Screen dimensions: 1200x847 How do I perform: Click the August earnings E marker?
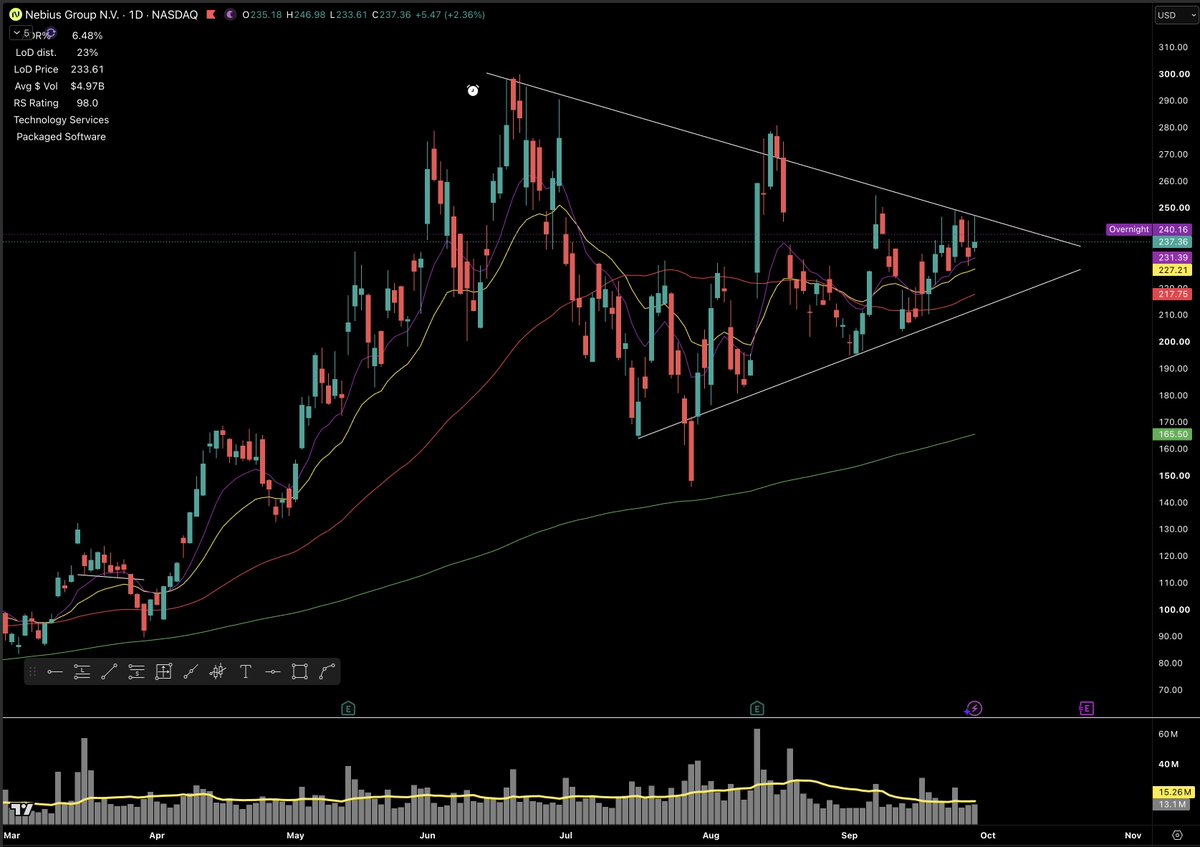[757, 708]
